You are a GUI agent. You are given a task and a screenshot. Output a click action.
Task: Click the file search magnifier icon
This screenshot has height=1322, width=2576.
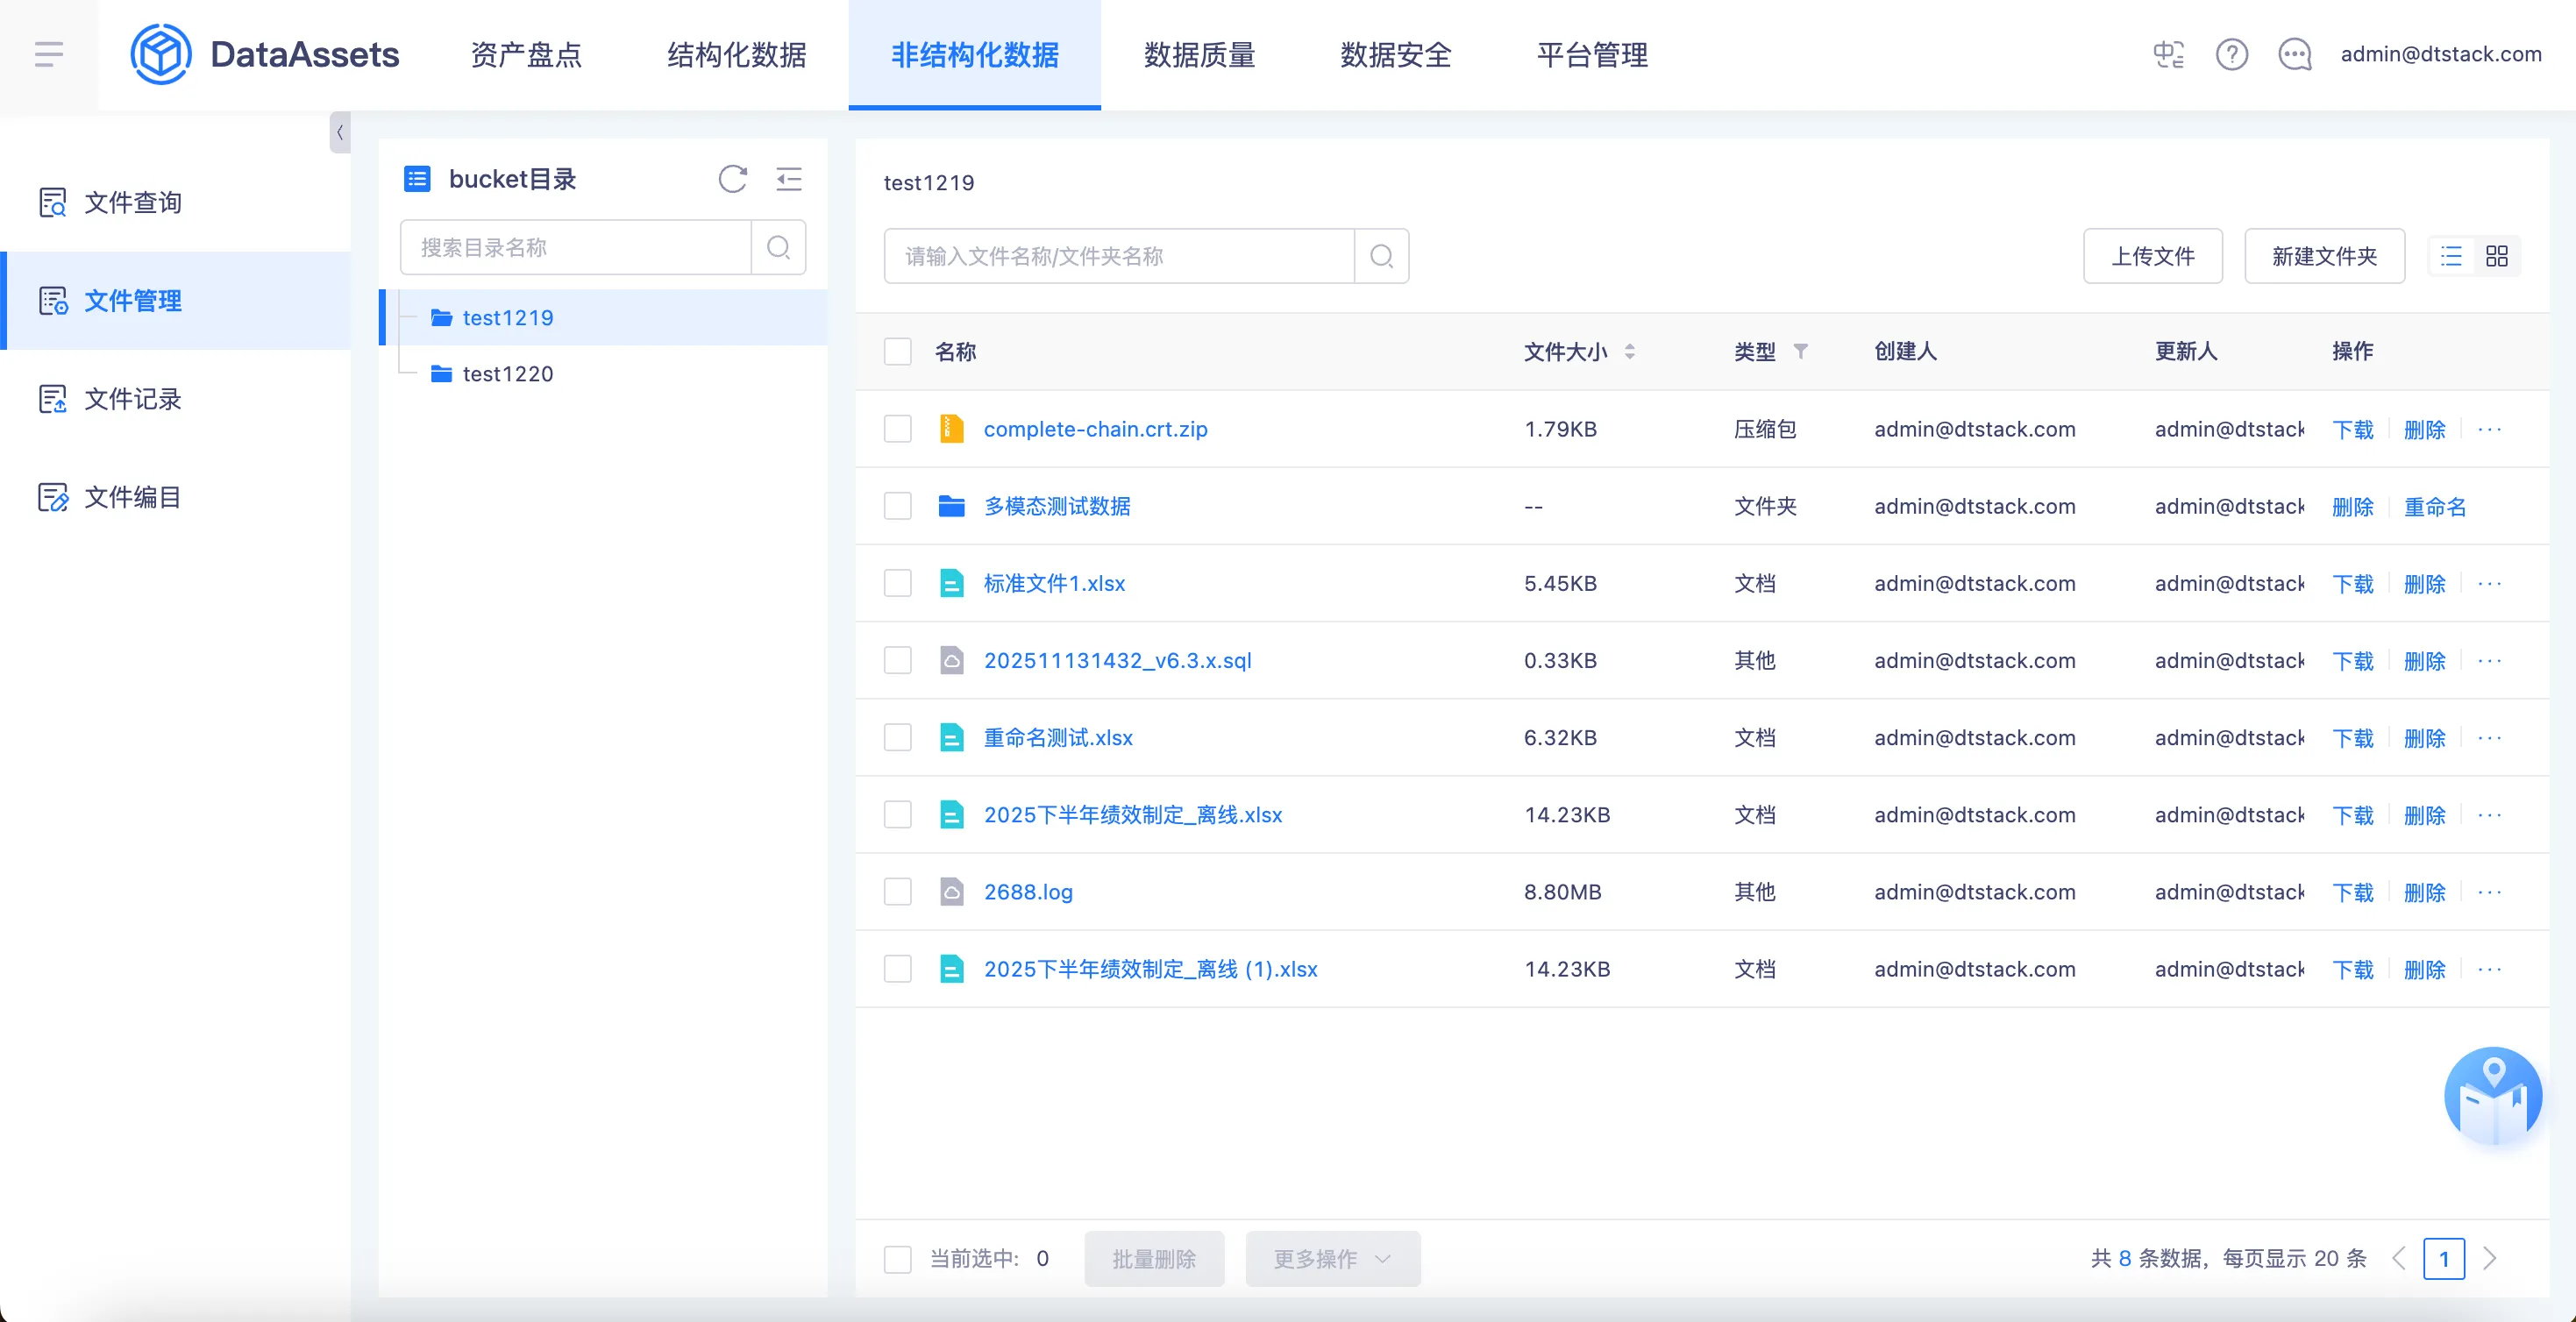1381,256
